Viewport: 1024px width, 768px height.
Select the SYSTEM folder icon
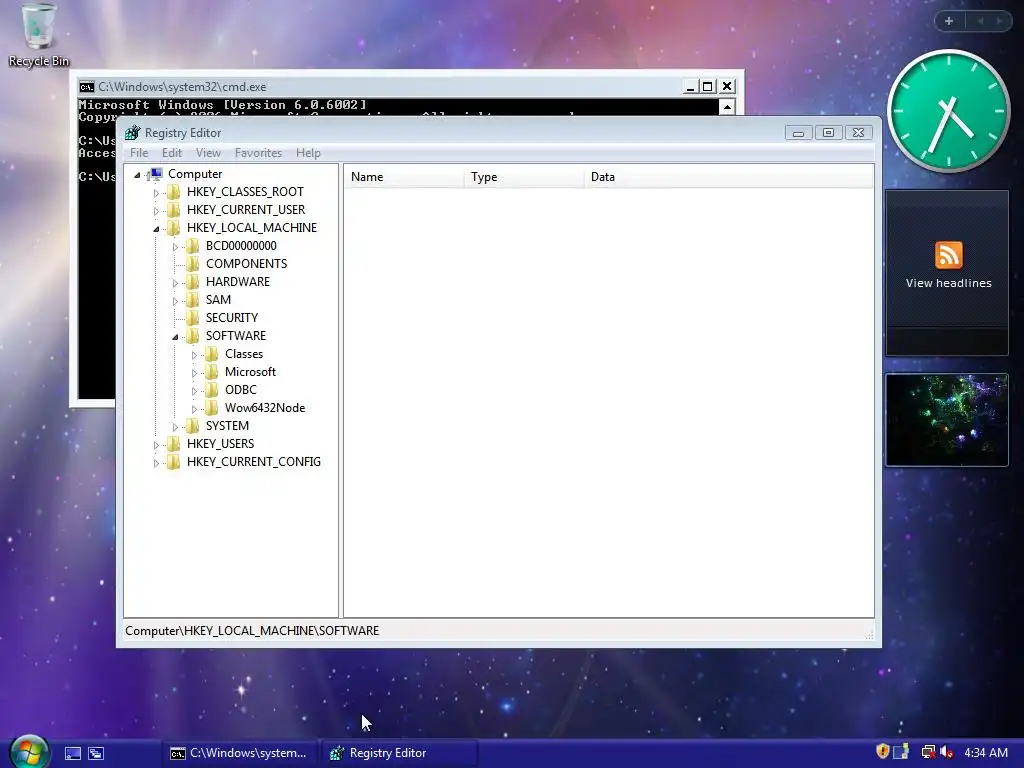pos(193,426)
